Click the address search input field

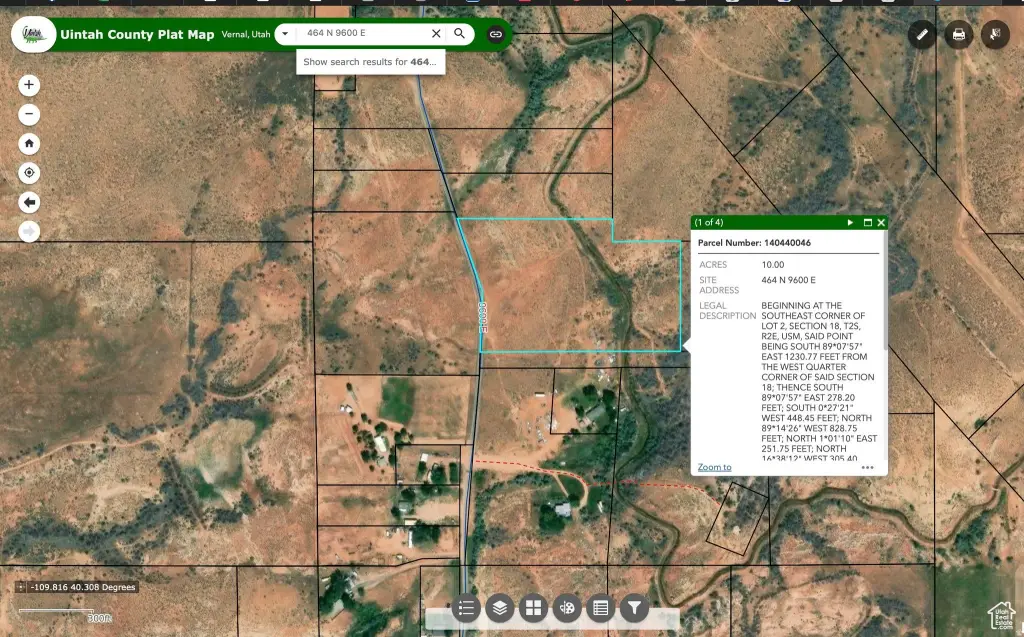(365, 33)
